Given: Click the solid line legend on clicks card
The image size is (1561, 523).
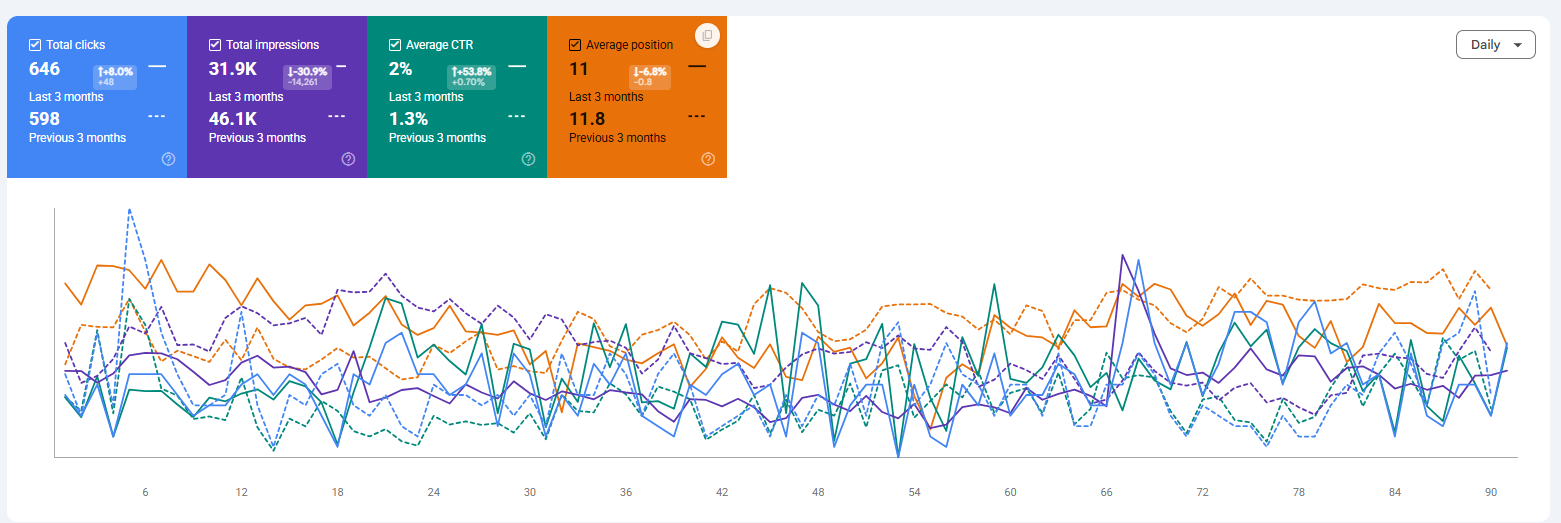Looking at the screenshot, I should 157,66.
